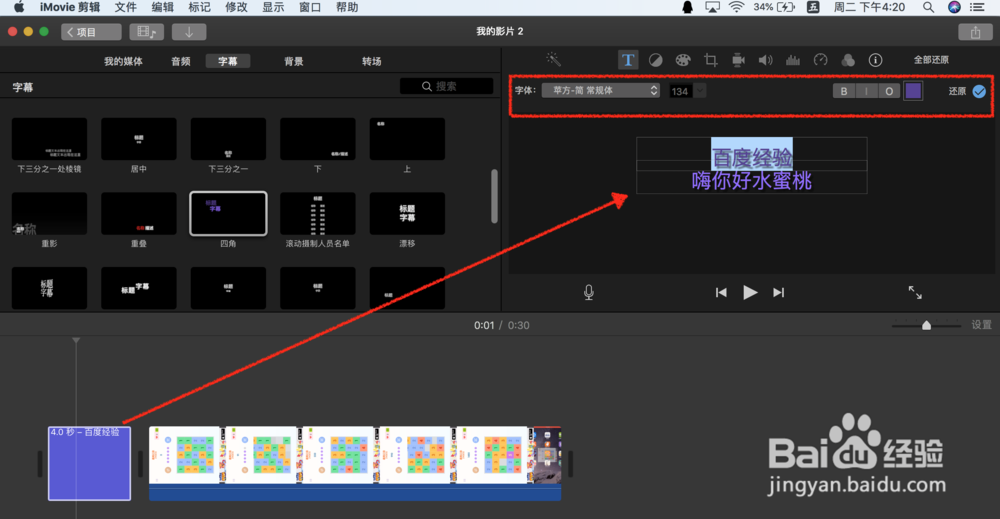The height and width of the screenshot is (519, 1000).
Task: Toggle bold B text style
Action: (844, 91)
